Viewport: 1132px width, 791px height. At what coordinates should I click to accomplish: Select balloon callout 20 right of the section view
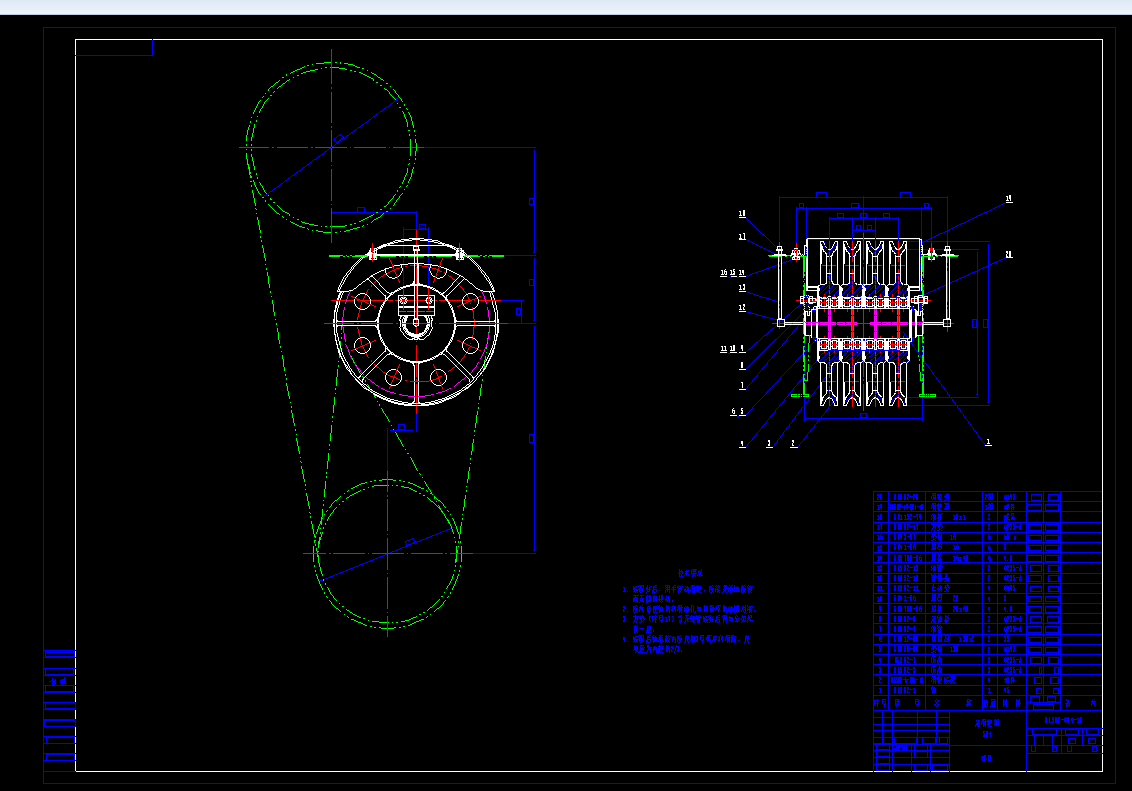coord(1009,255)
